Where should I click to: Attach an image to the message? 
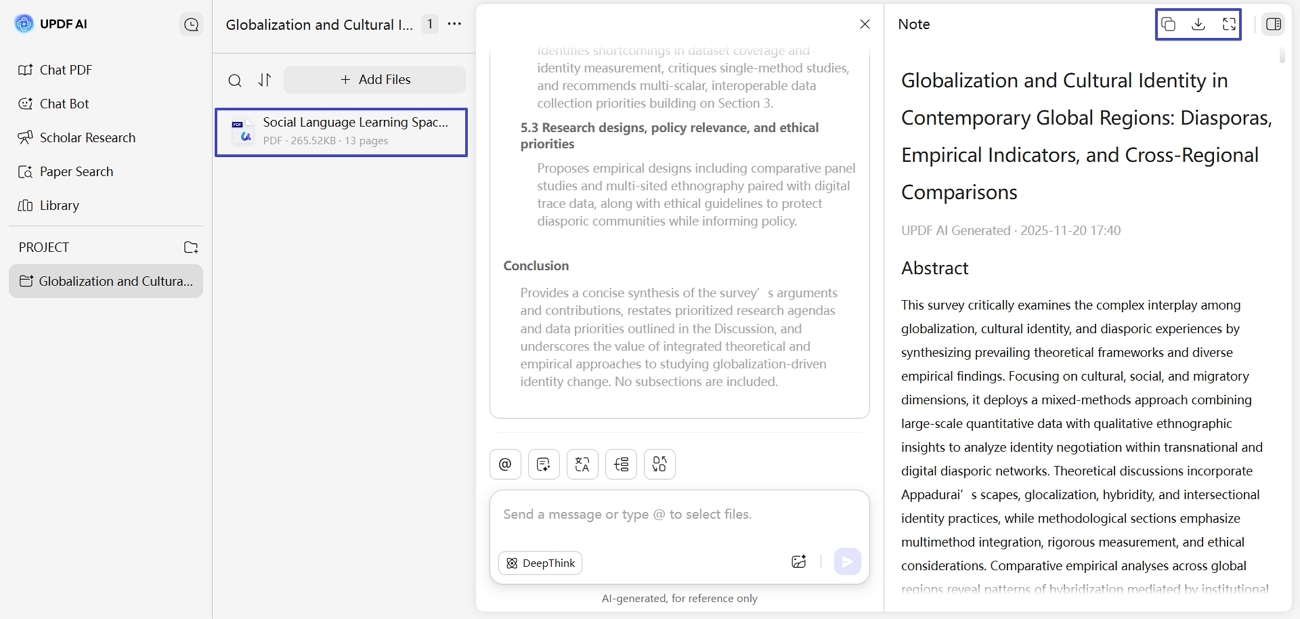coord(799,562)
